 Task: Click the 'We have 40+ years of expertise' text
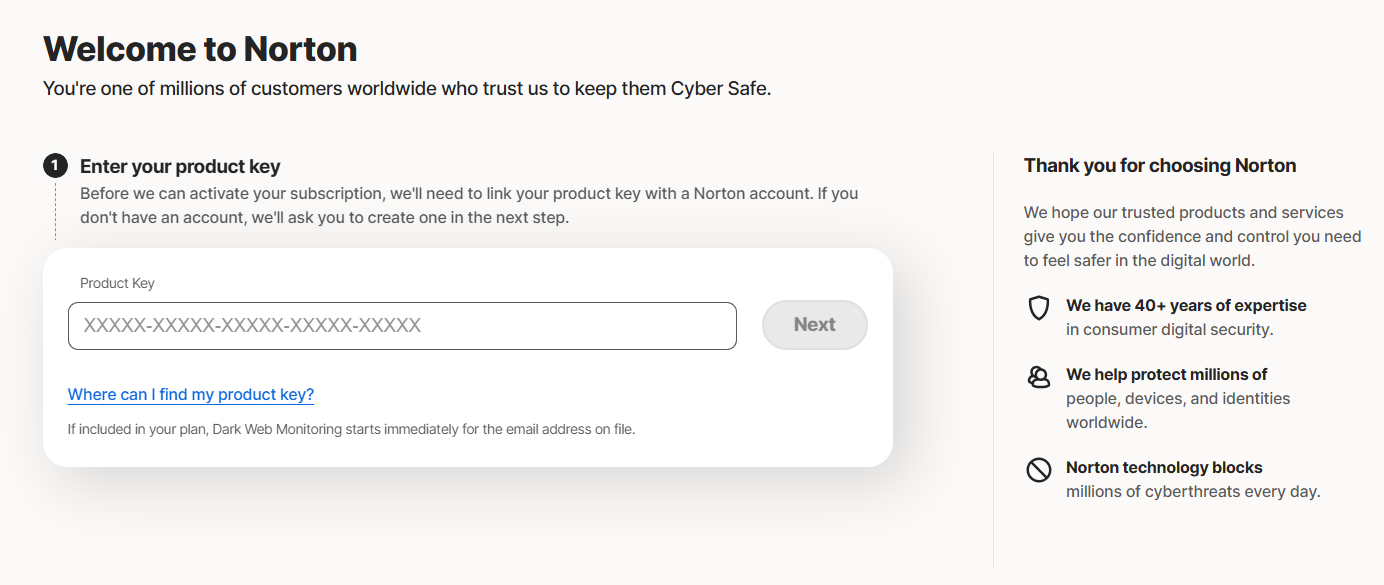pyautogui.click(x=1186, y=306)
